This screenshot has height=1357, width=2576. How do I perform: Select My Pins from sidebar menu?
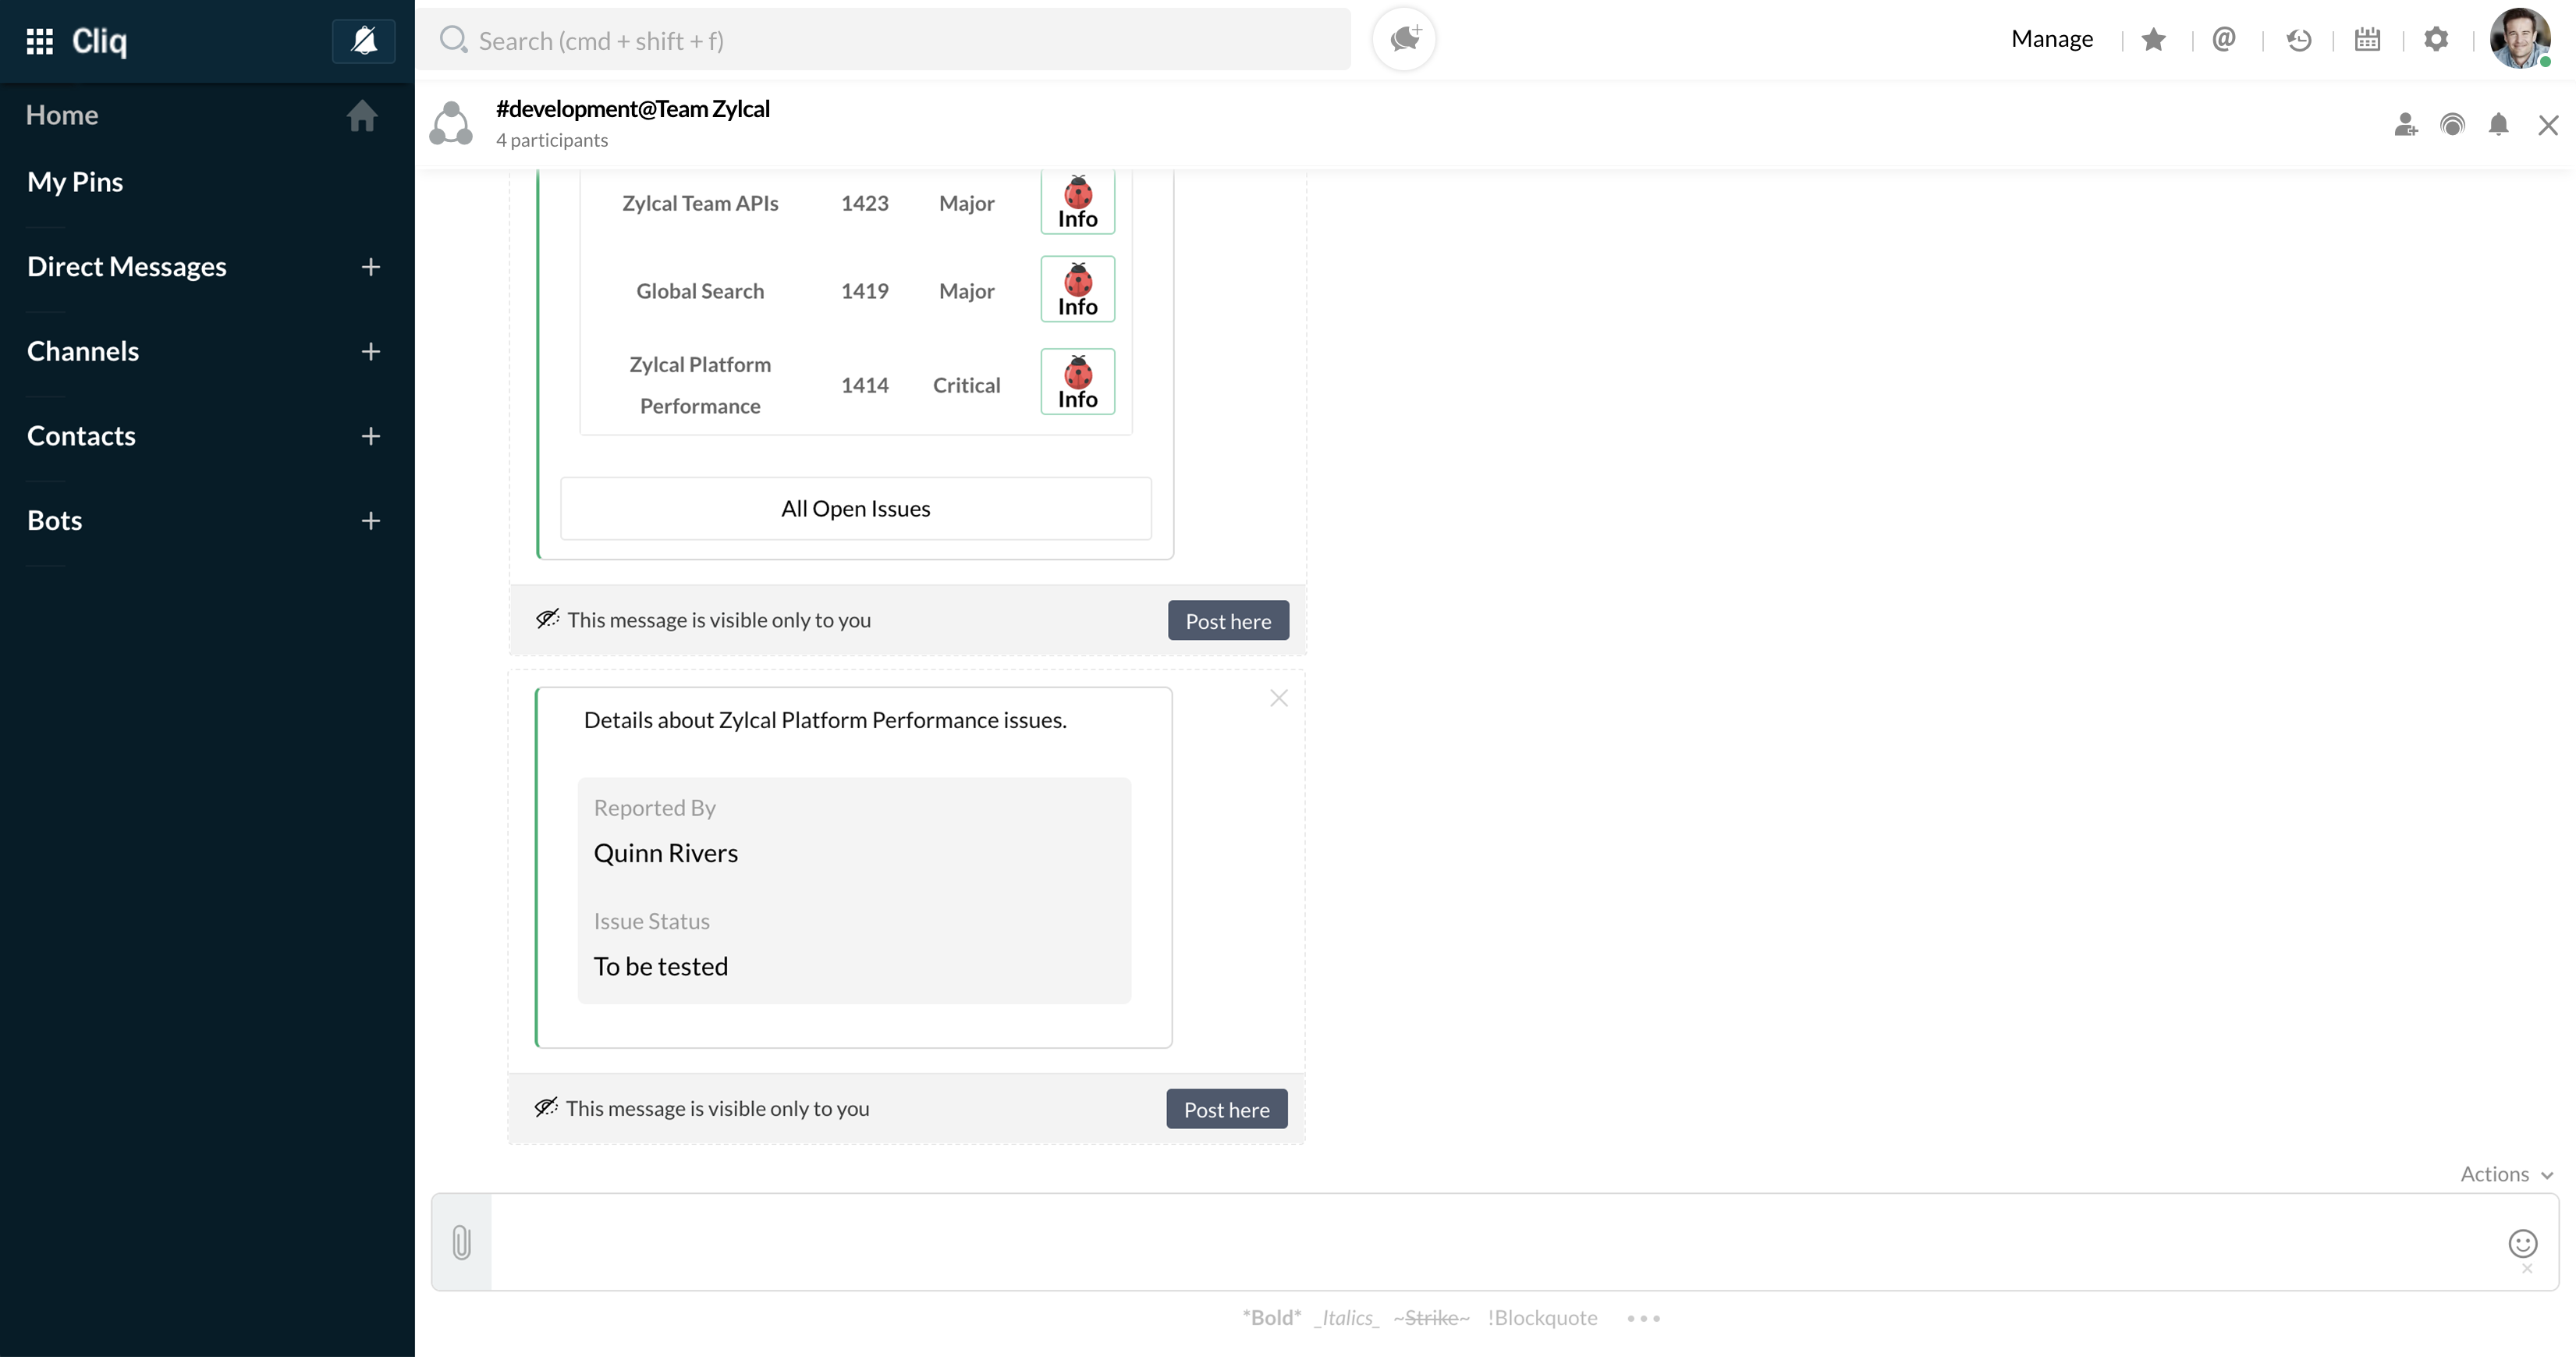point(75,181)
